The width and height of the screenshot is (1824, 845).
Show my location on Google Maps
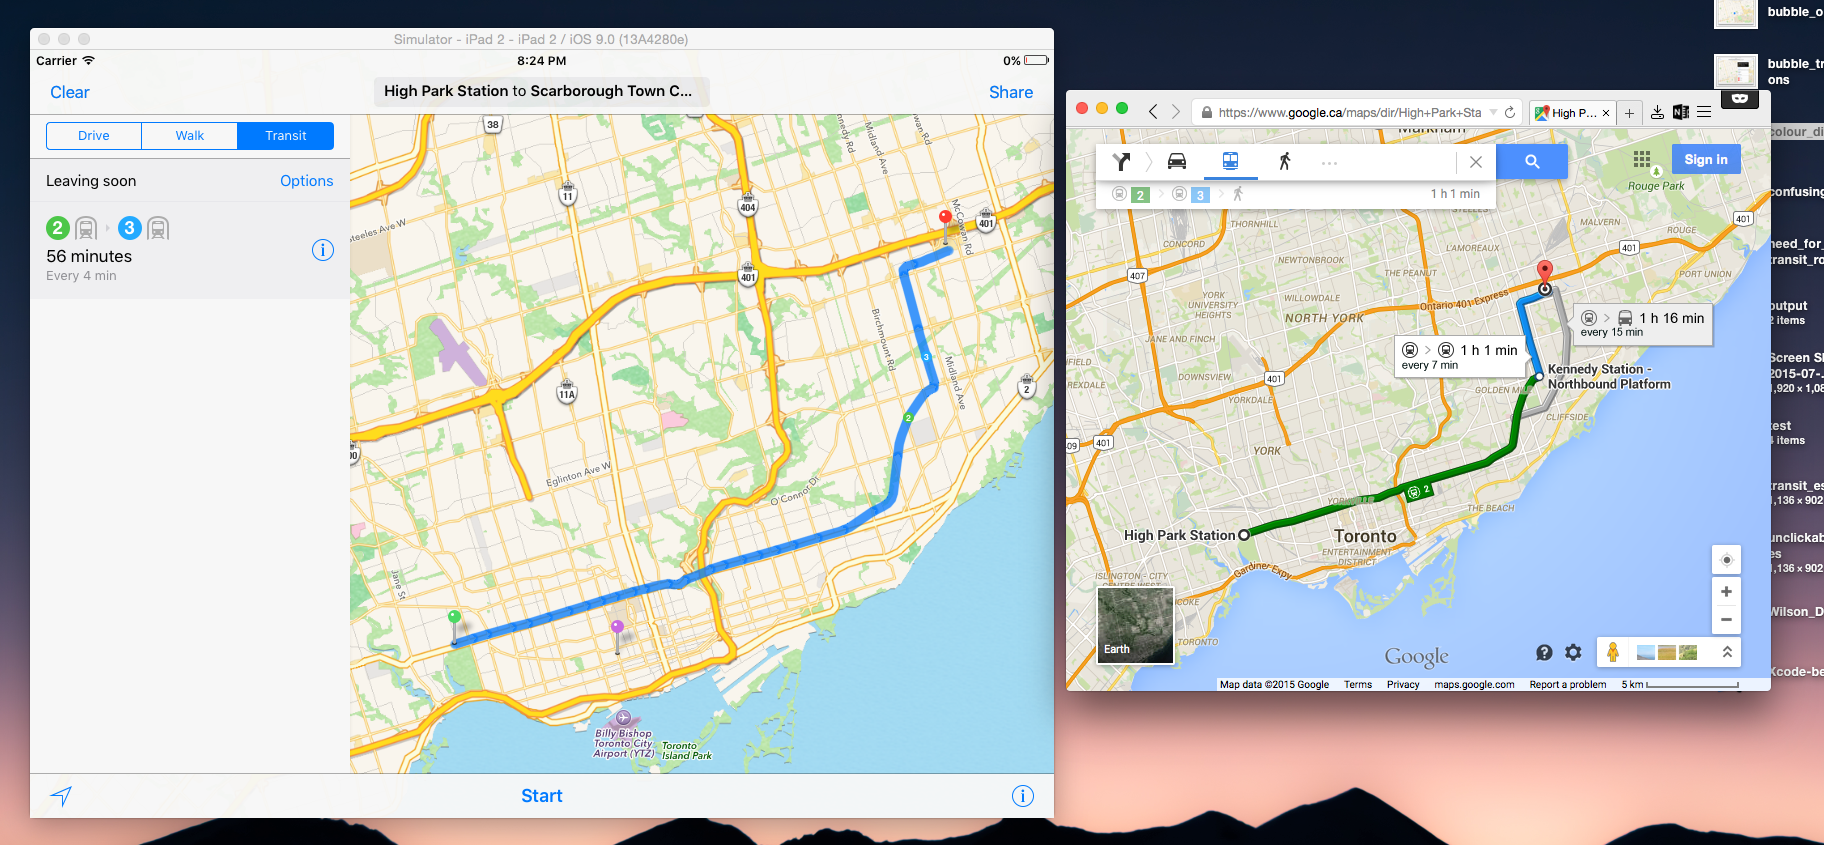[x=1726, y=560]
